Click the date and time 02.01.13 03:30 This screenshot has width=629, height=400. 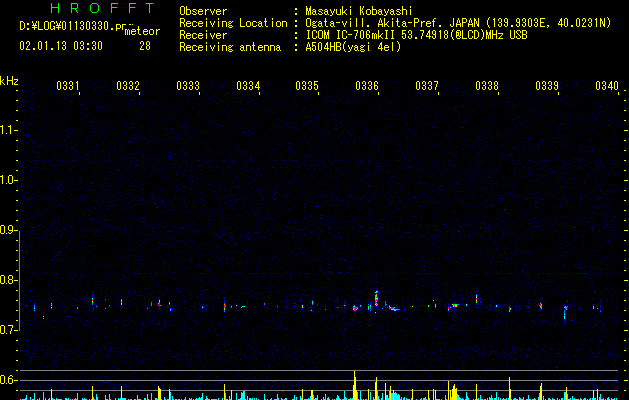click(x=61, y=46)
